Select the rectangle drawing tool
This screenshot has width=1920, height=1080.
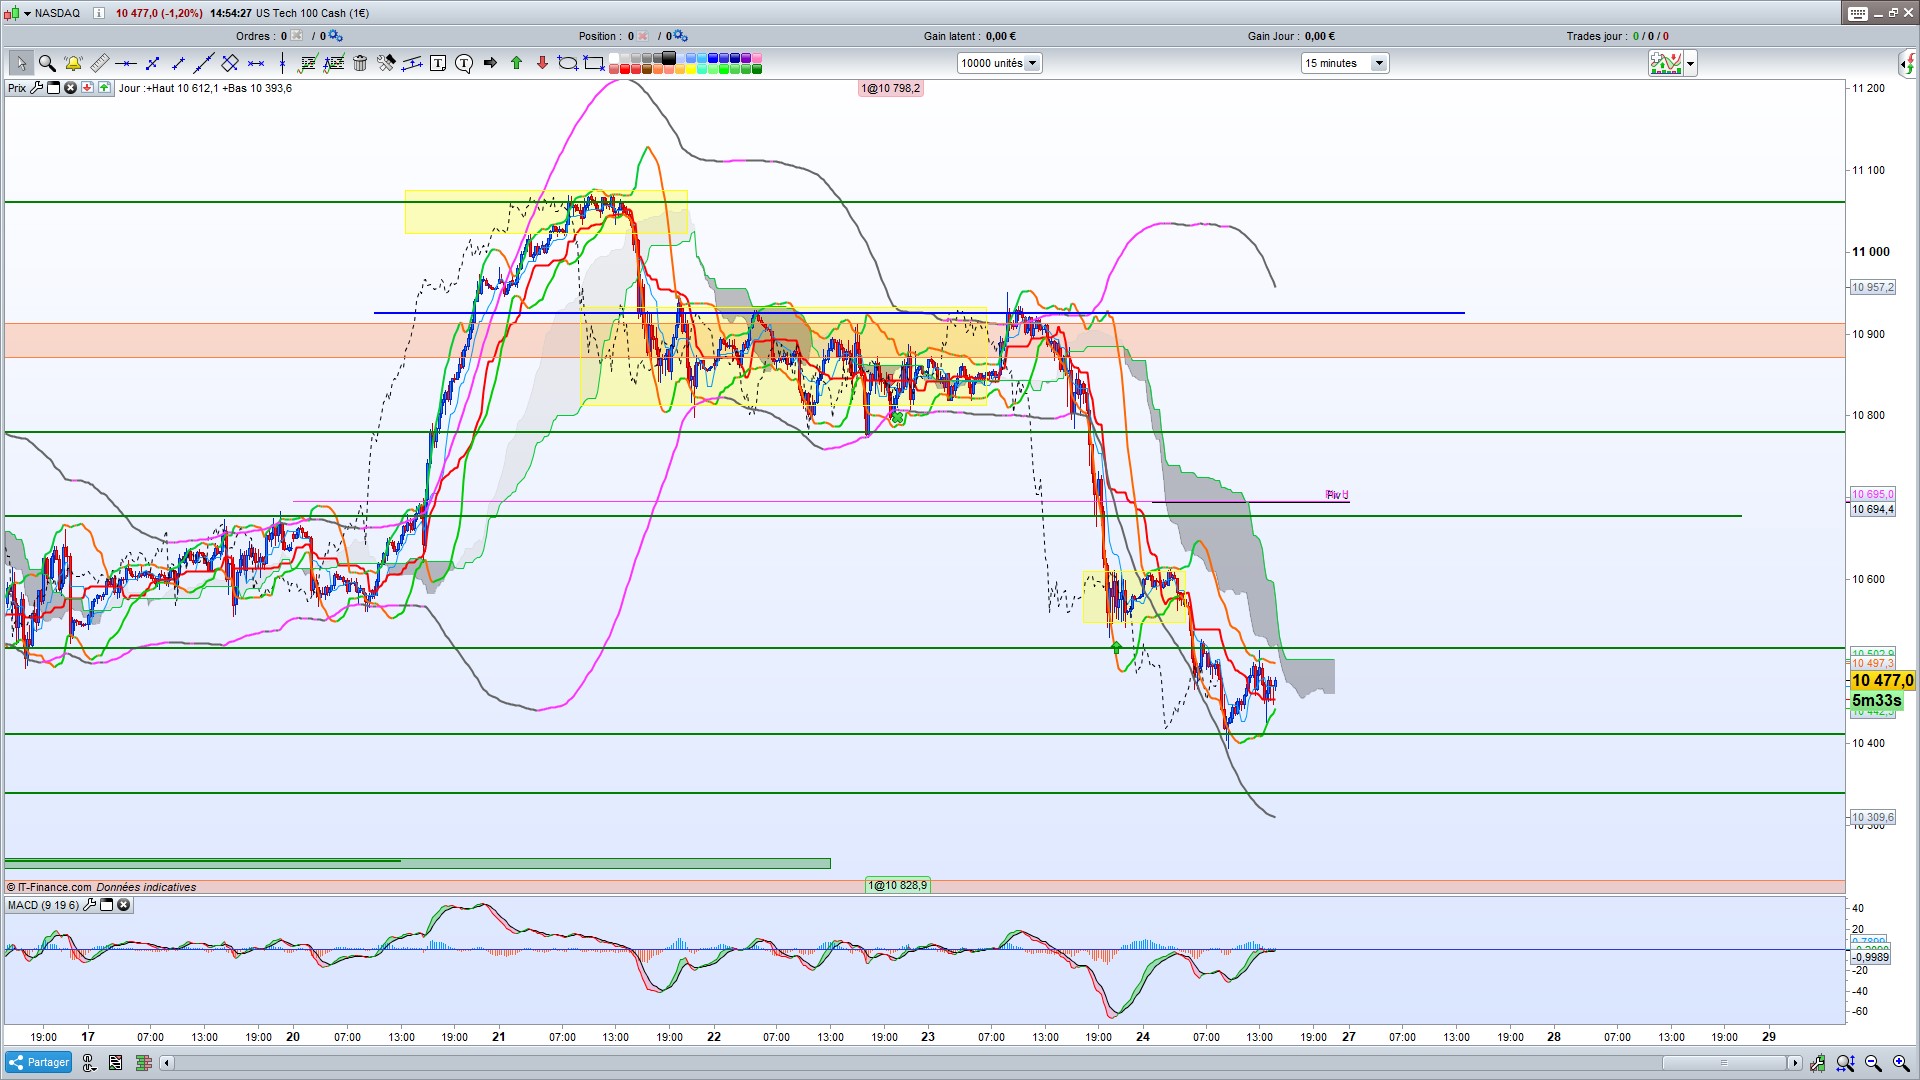coord(594,63)
